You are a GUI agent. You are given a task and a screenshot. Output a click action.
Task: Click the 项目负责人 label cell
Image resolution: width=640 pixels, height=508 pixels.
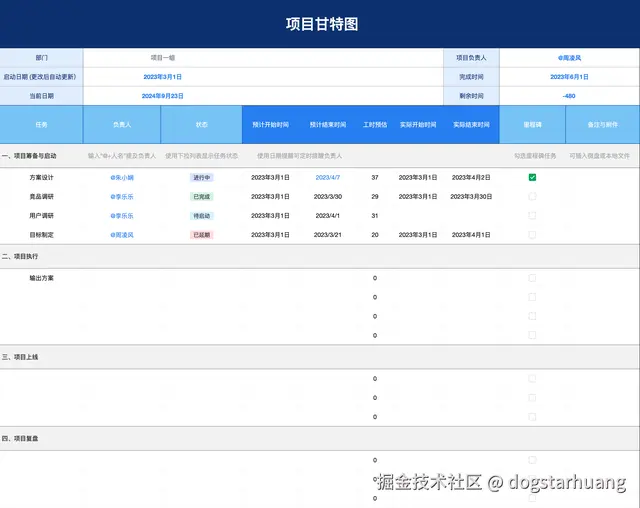(x=471, y=58)
